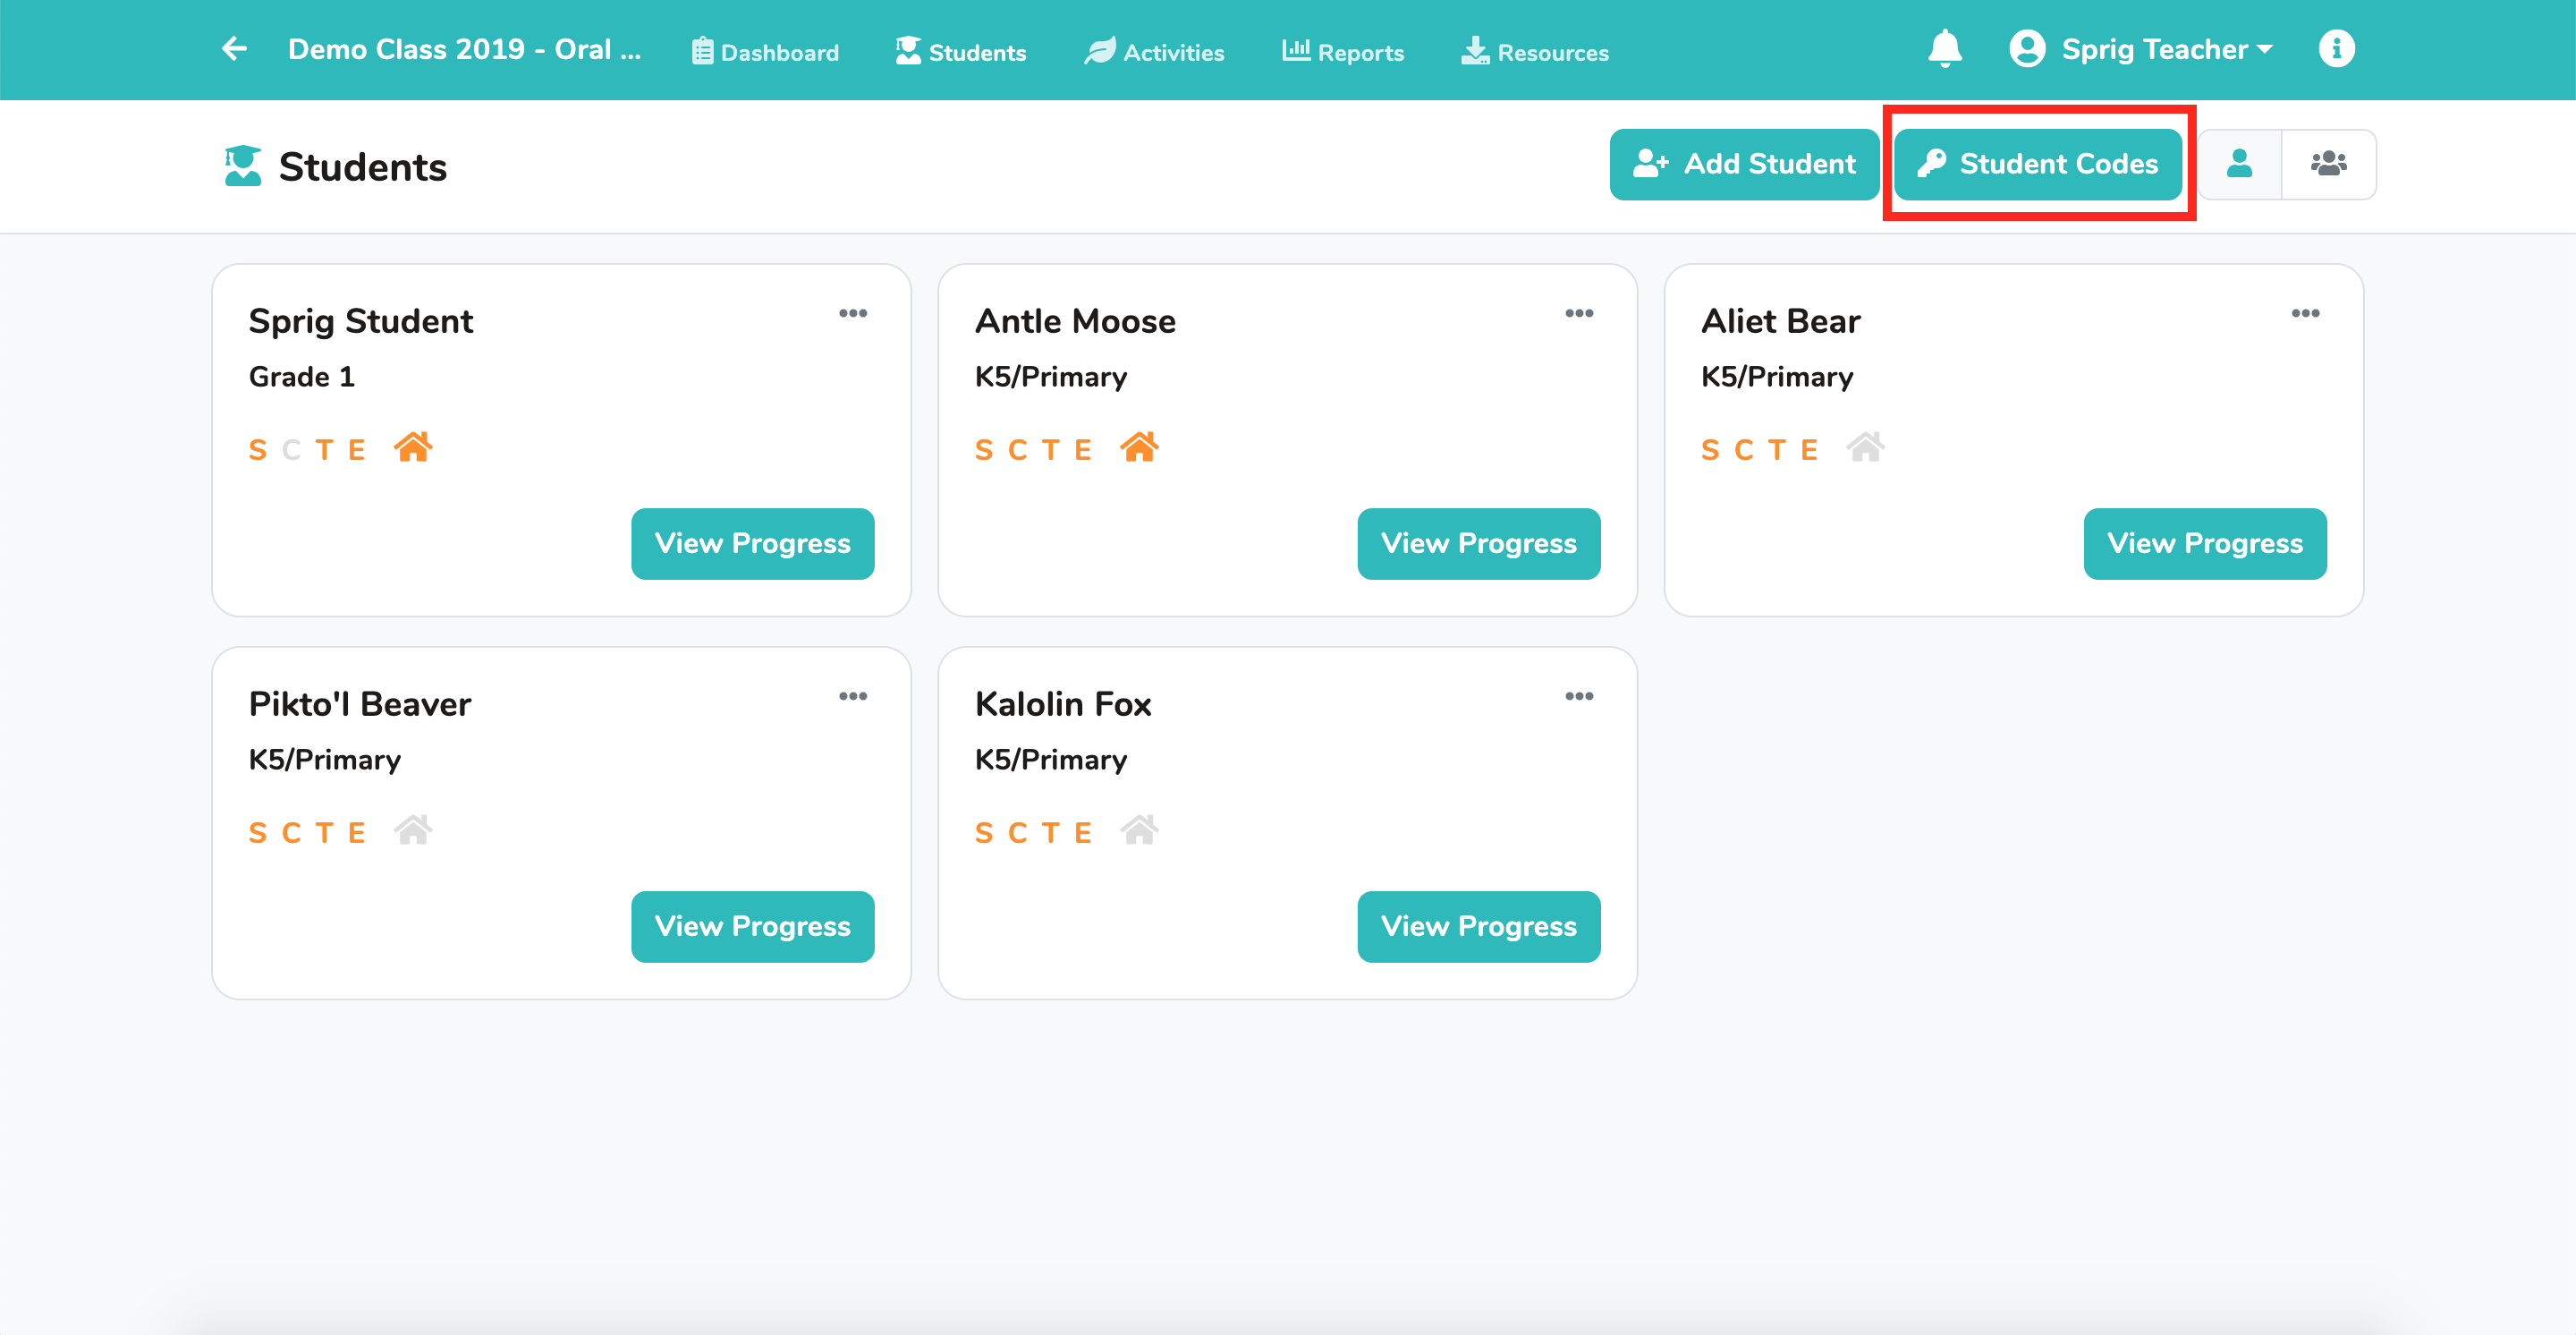This screenshot has width=2576, height=1335.
Task: Open Students tab in navbar
Action: point(961,52)
